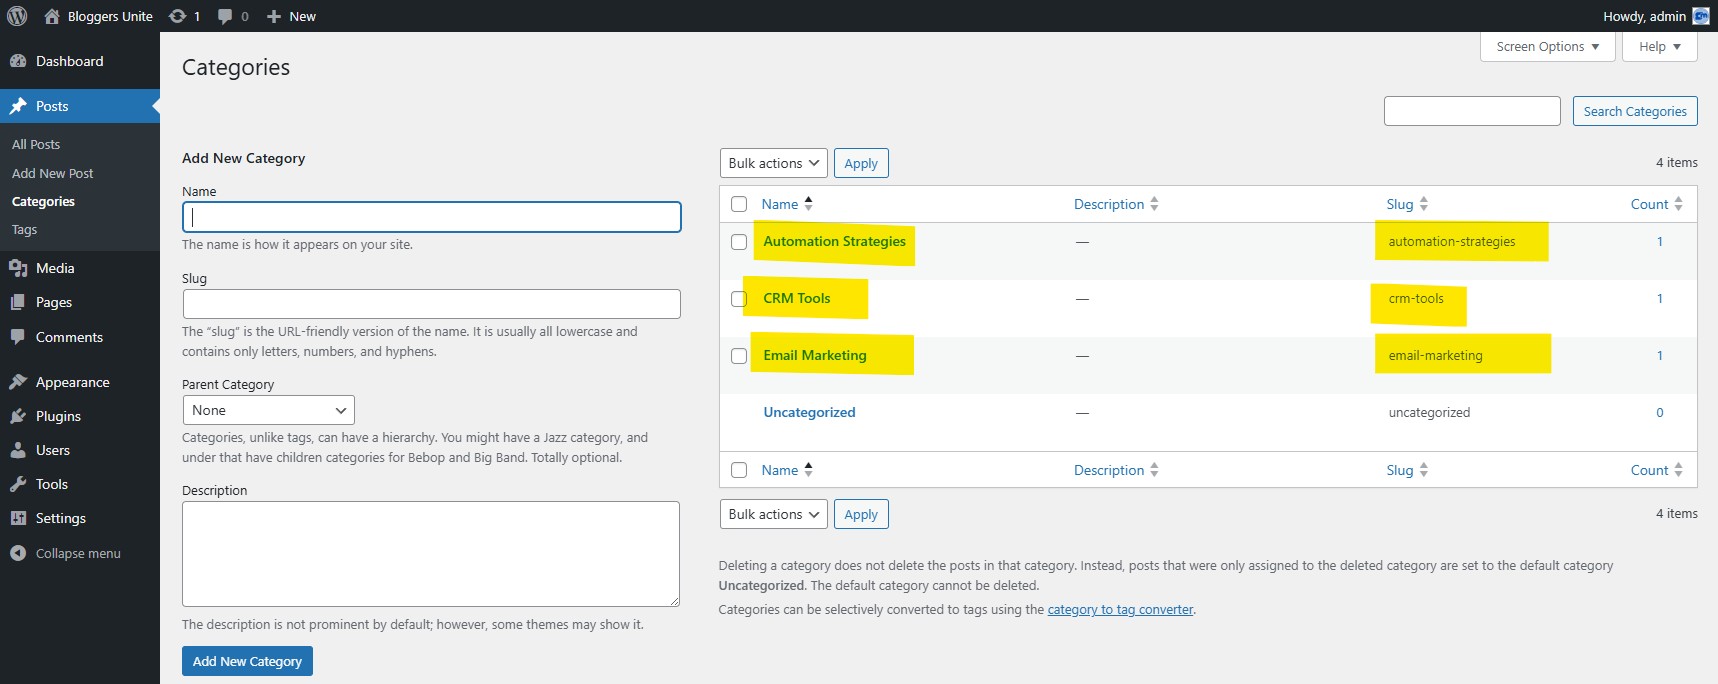Open the Automation Strategies category link
Screen dimensions: 1718x684
pyautogui.click(x=834, y=241)
